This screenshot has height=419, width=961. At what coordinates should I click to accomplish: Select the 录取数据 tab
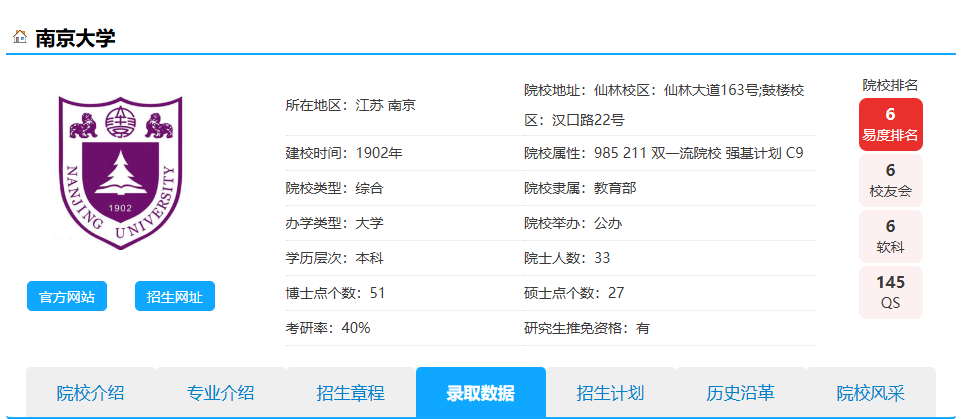click(481, 393)
